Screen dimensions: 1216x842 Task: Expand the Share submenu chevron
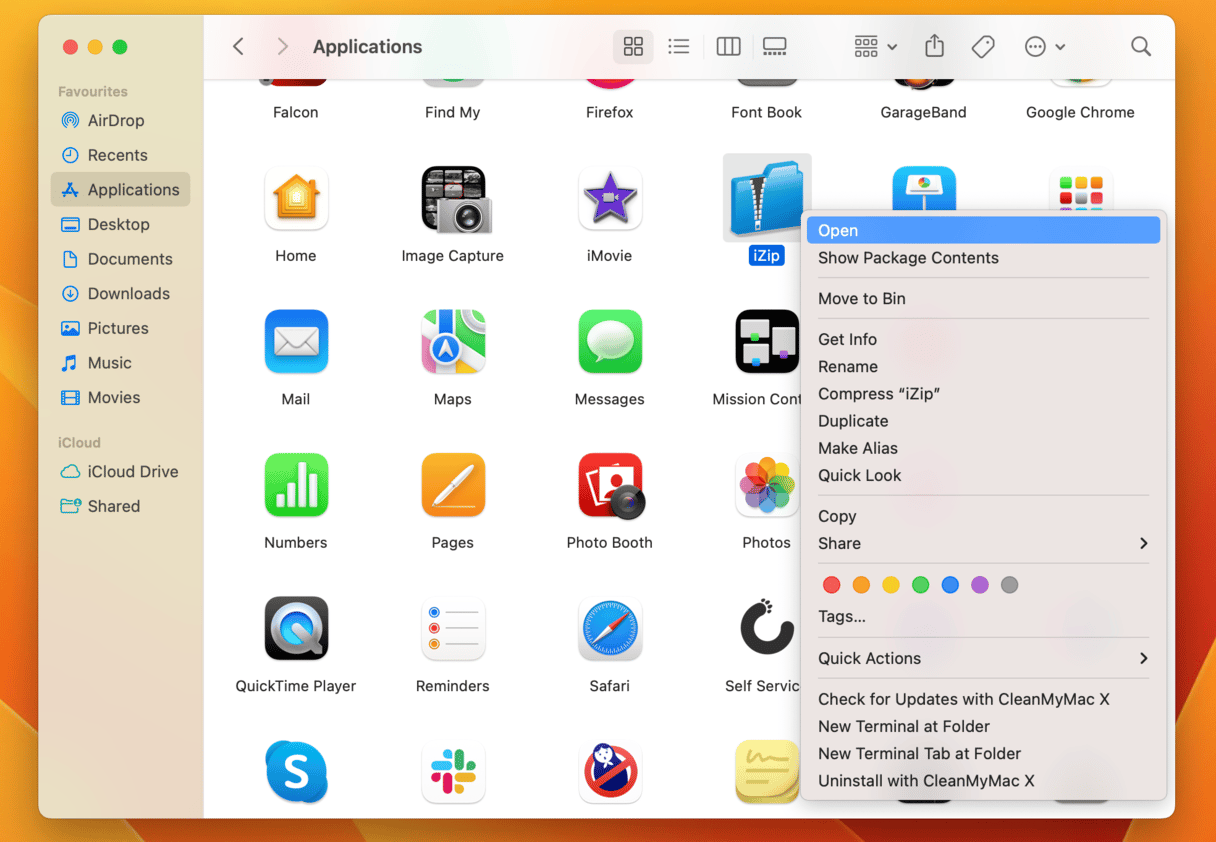click(1143, 543)
